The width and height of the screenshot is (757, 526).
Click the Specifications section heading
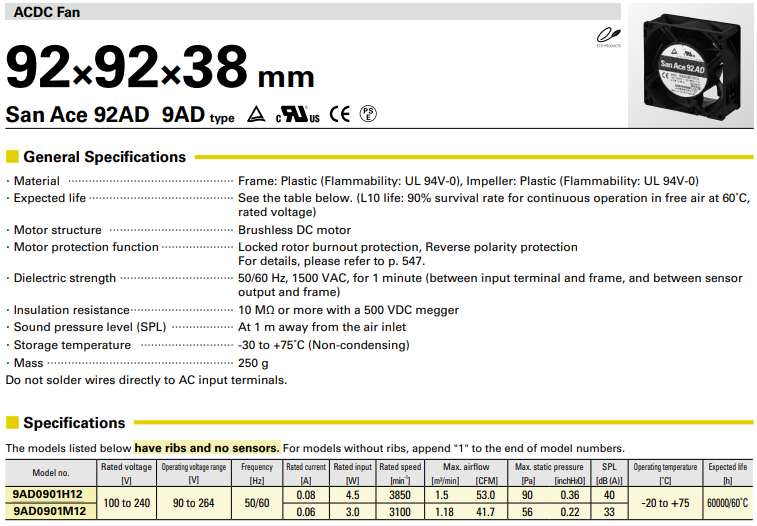click(74, 423)
